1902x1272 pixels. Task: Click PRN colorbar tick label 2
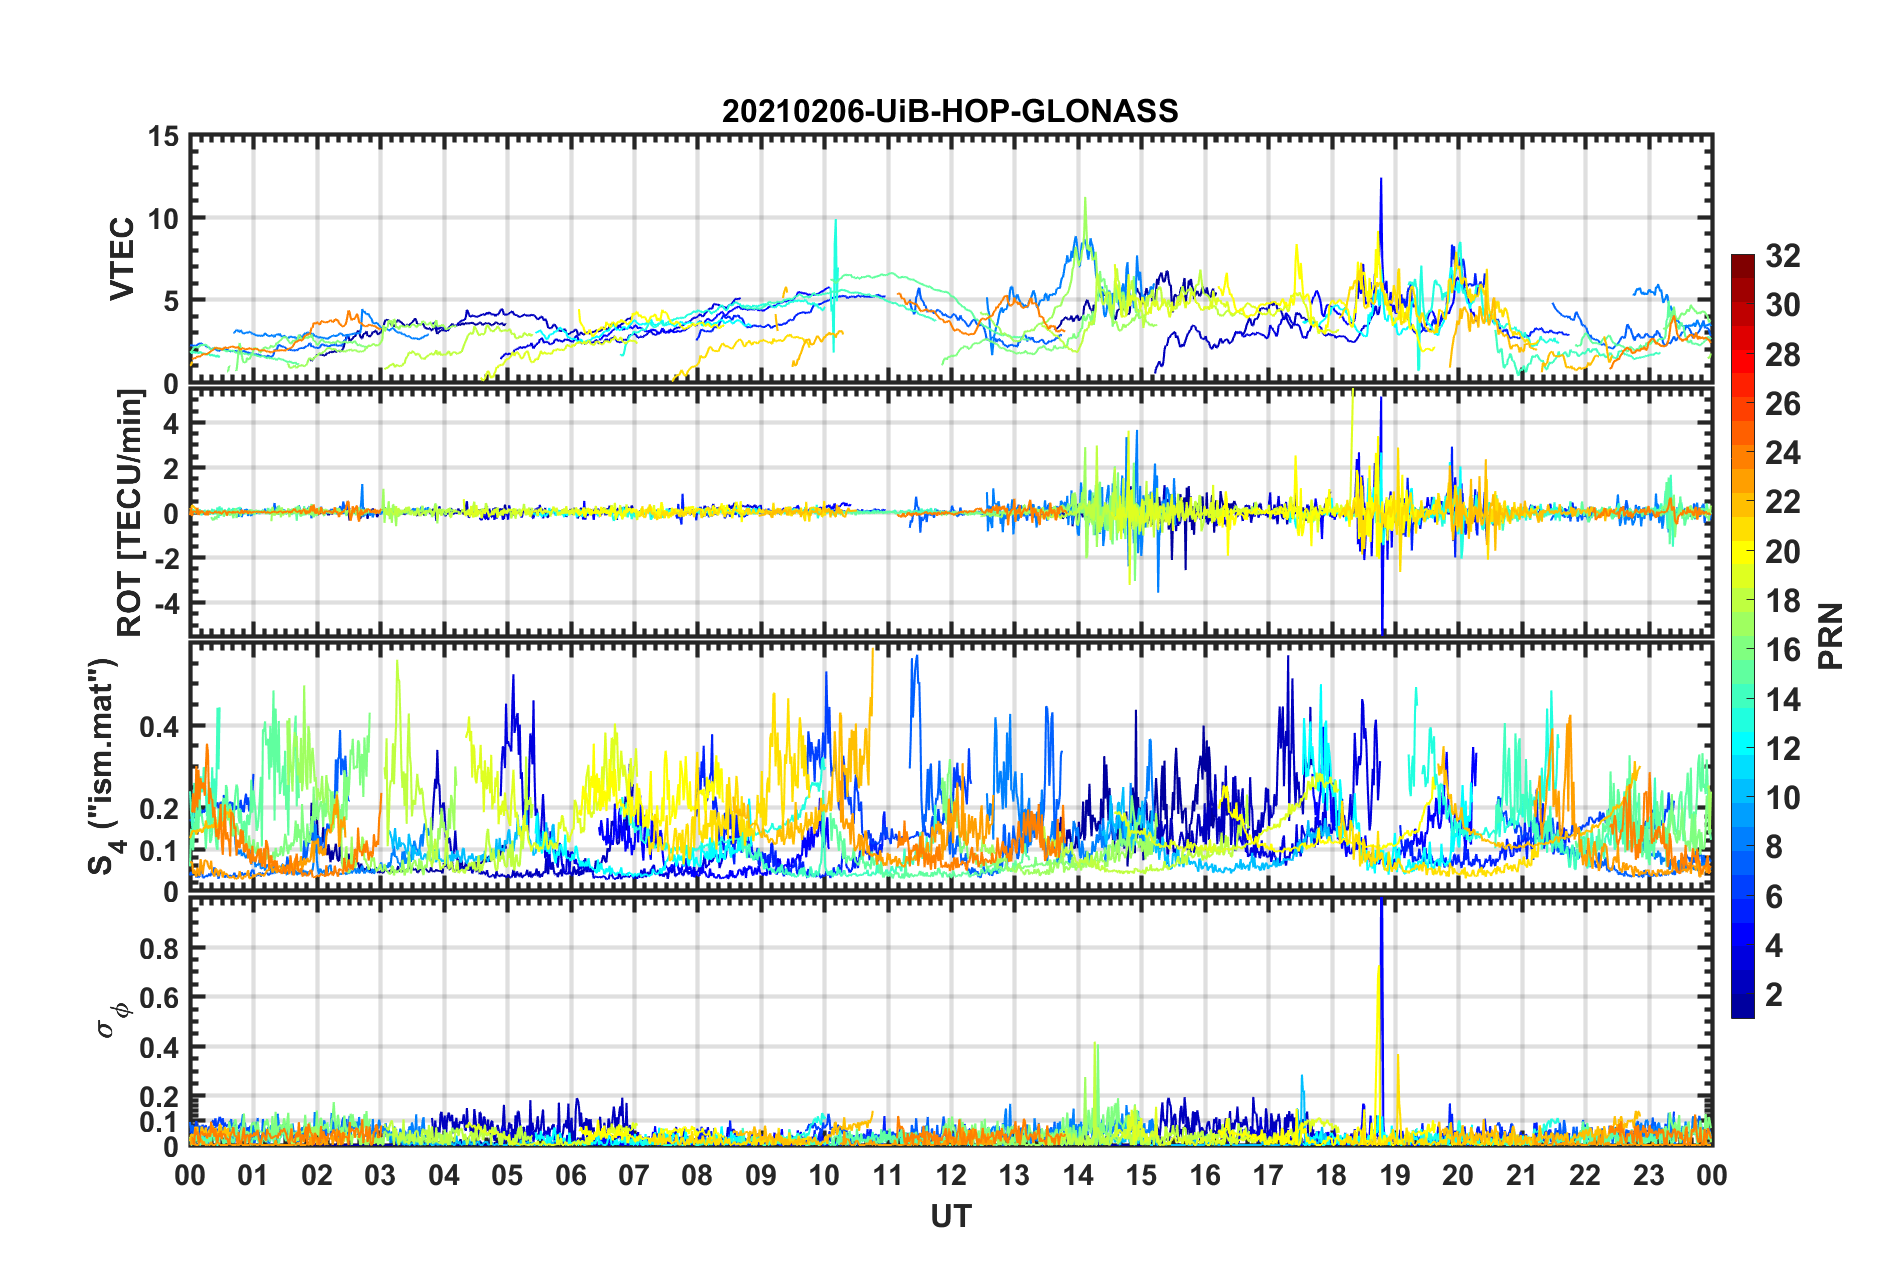1774,995
